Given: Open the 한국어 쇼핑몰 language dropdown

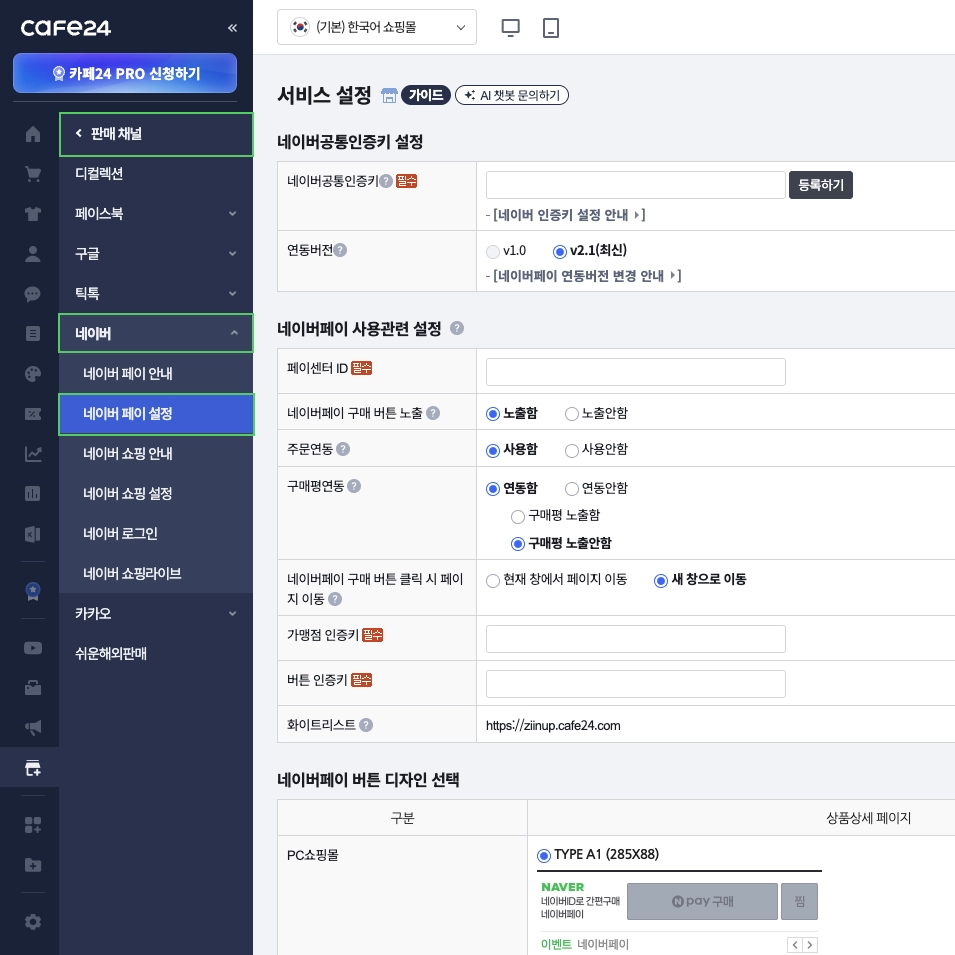Looking at the screenshot, I should (377, 27).
